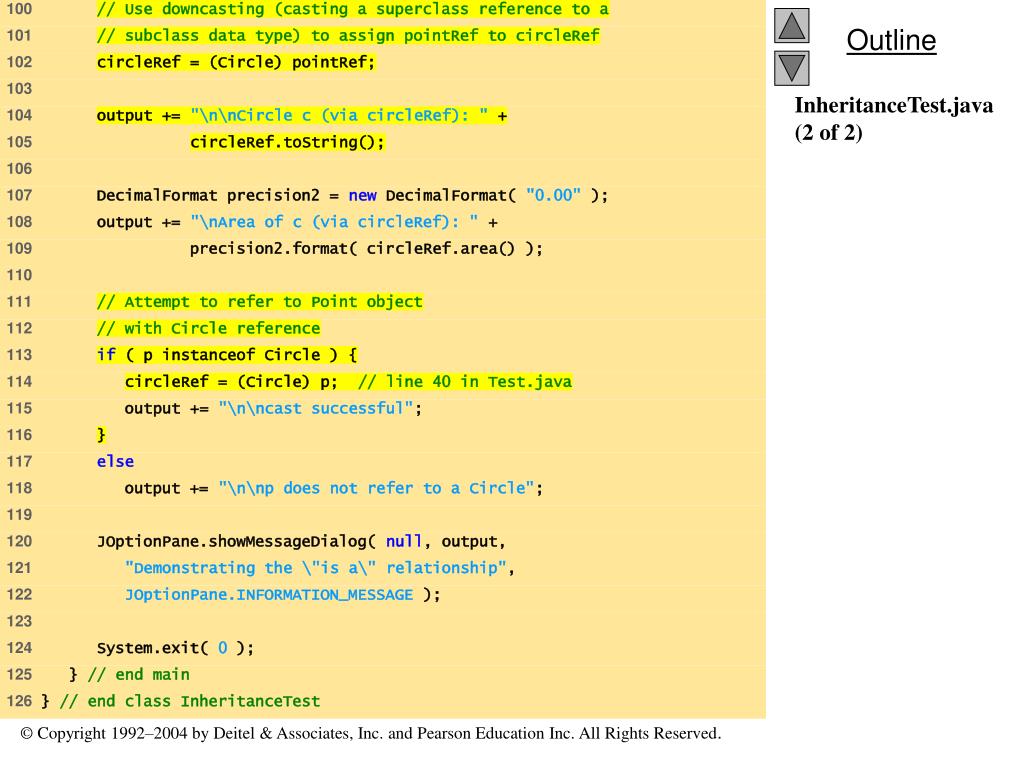Click "if ( p instanceof Circle ) {" statement
The width and height of the screenshot is (1024, 768).
tap(227, 355)
